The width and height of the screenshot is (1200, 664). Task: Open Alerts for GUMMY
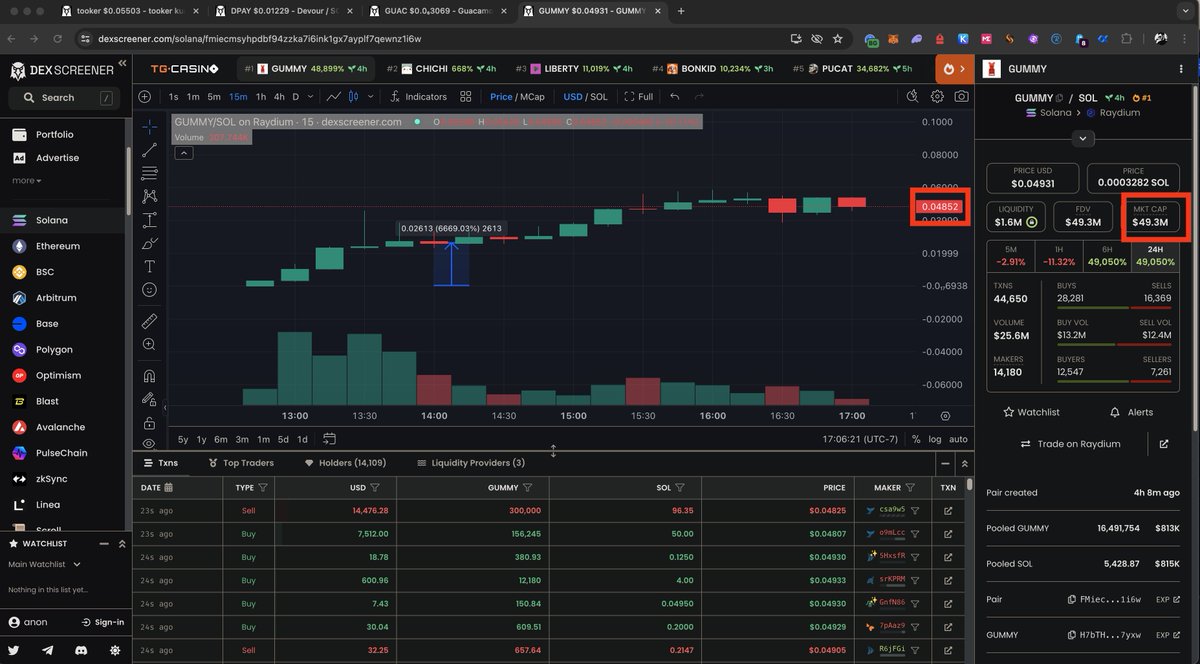click(x=1131, y=412)
